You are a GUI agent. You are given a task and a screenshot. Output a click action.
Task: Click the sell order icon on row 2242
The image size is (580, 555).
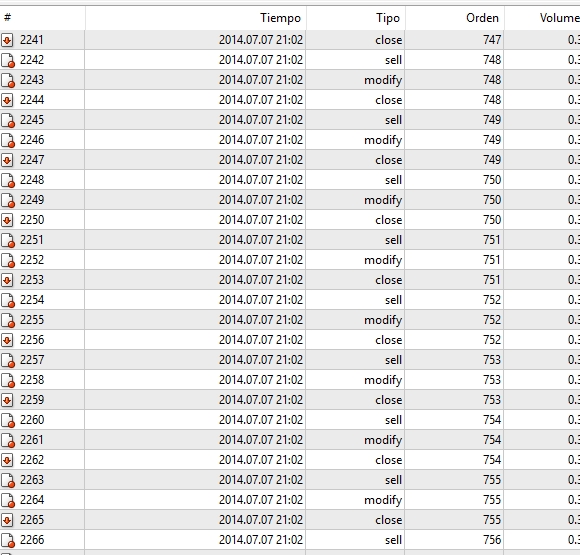[8, 60]
